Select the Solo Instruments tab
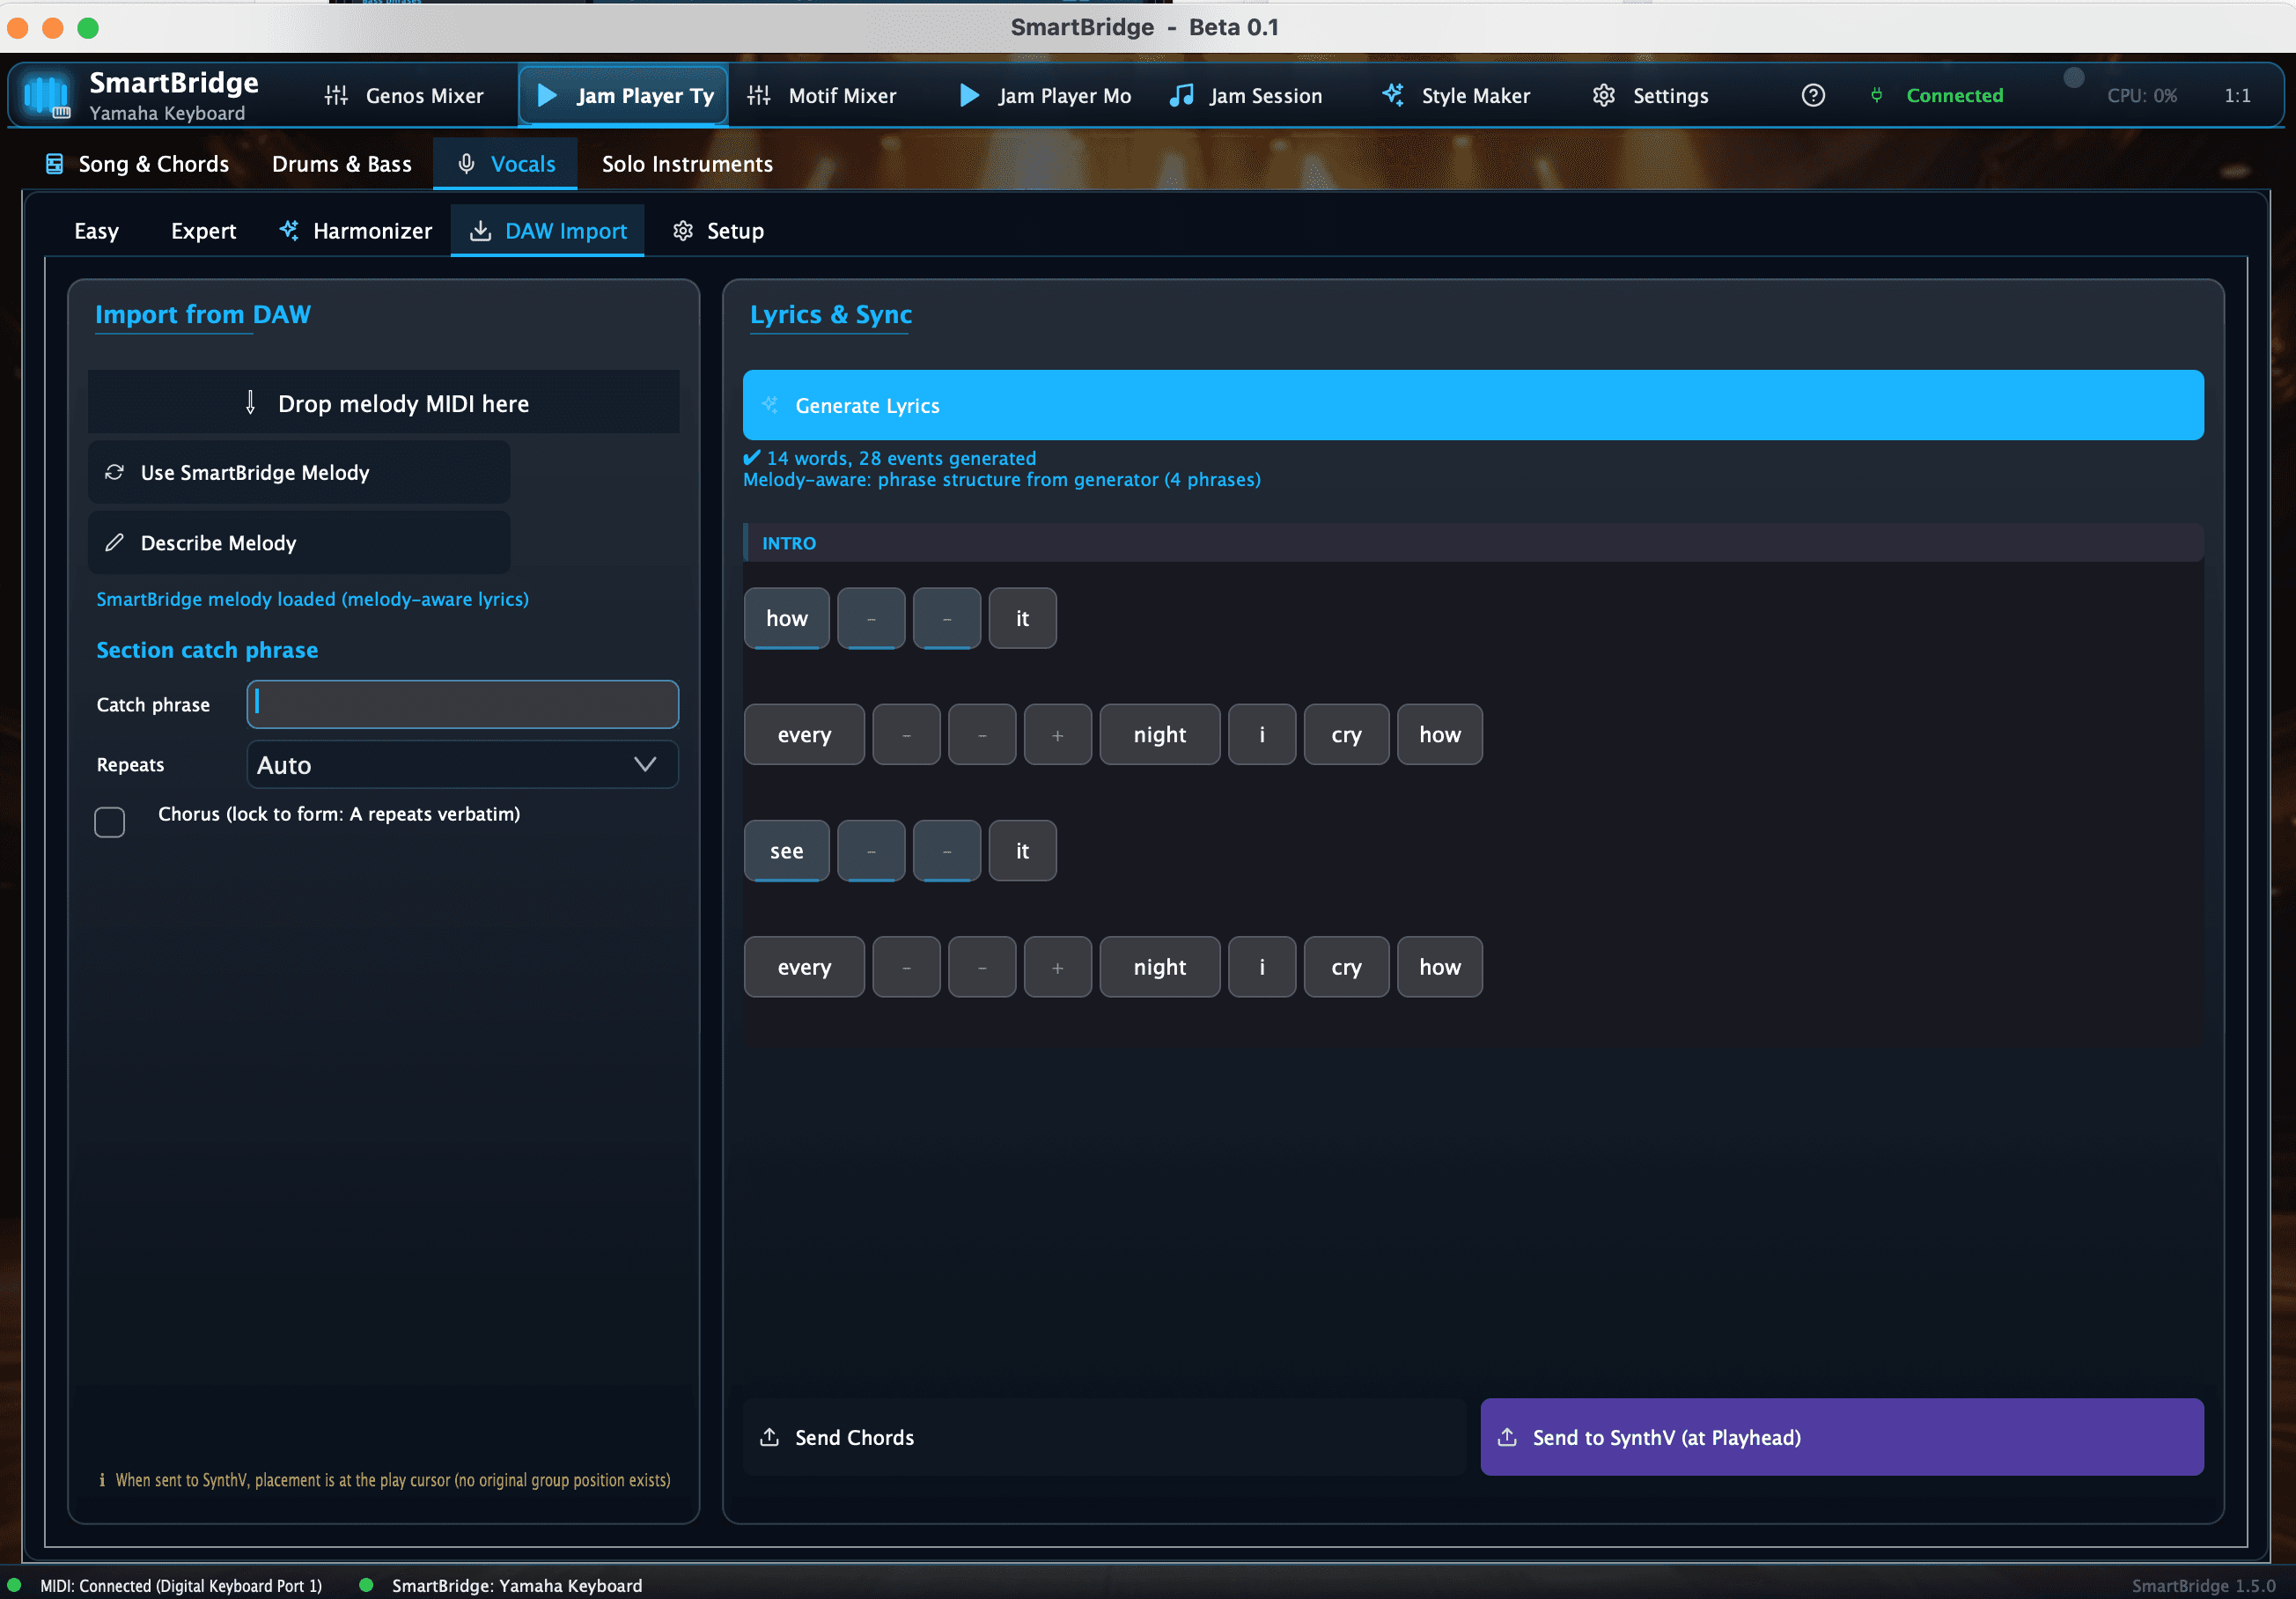2296x1599 pixels. 687,164
